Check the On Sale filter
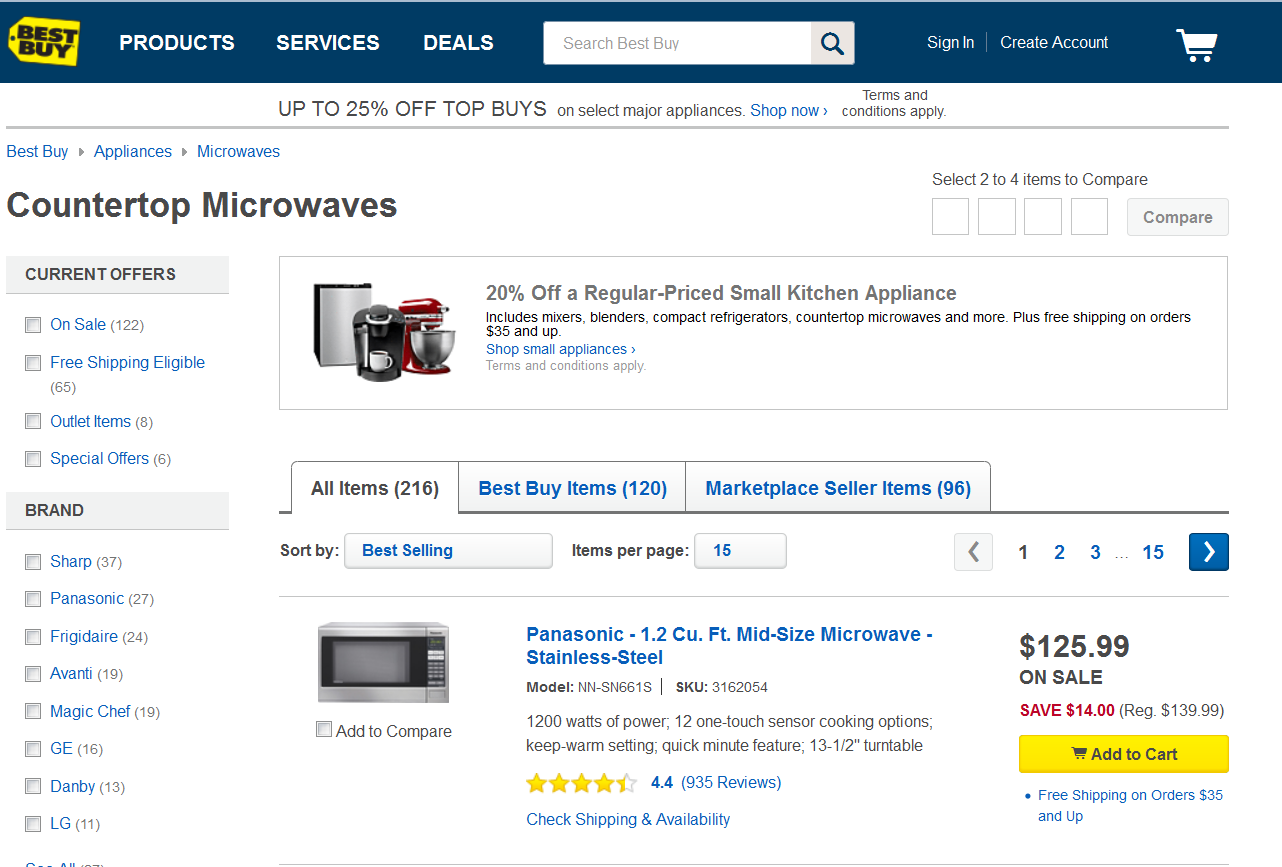Screen dimensions: 1282x867 pos(34,325)
